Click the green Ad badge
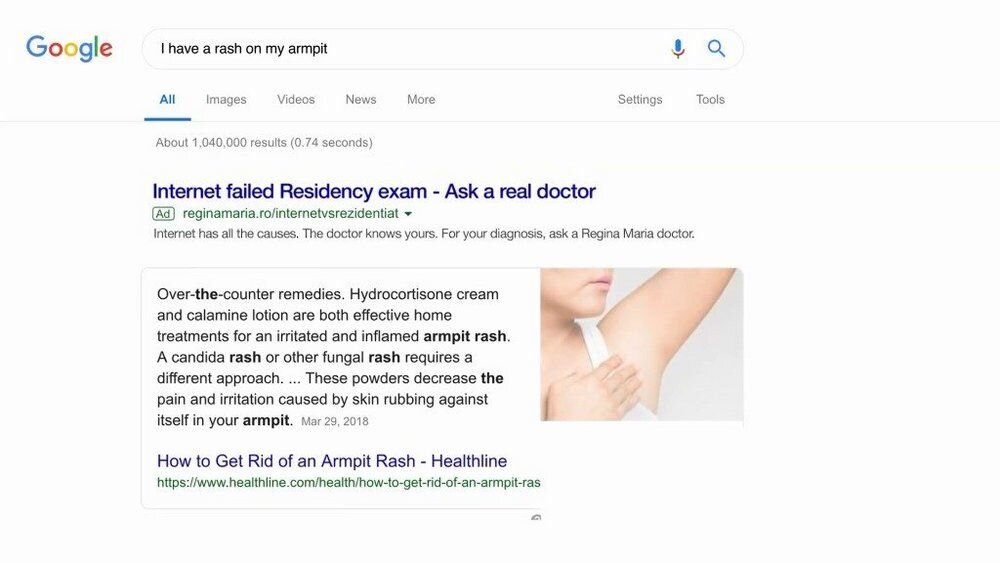Viewport: 1000px width, 563px height. pos(163,214)
